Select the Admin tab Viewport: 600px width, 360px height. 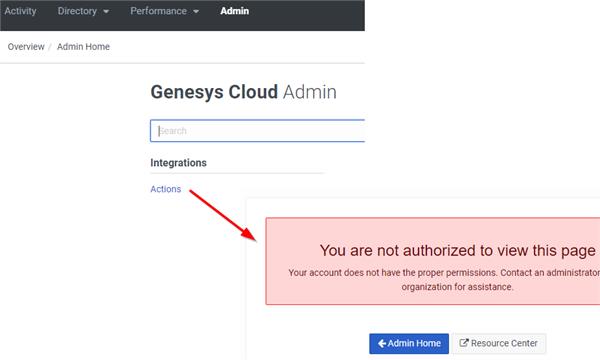click(x=235, y=11)
